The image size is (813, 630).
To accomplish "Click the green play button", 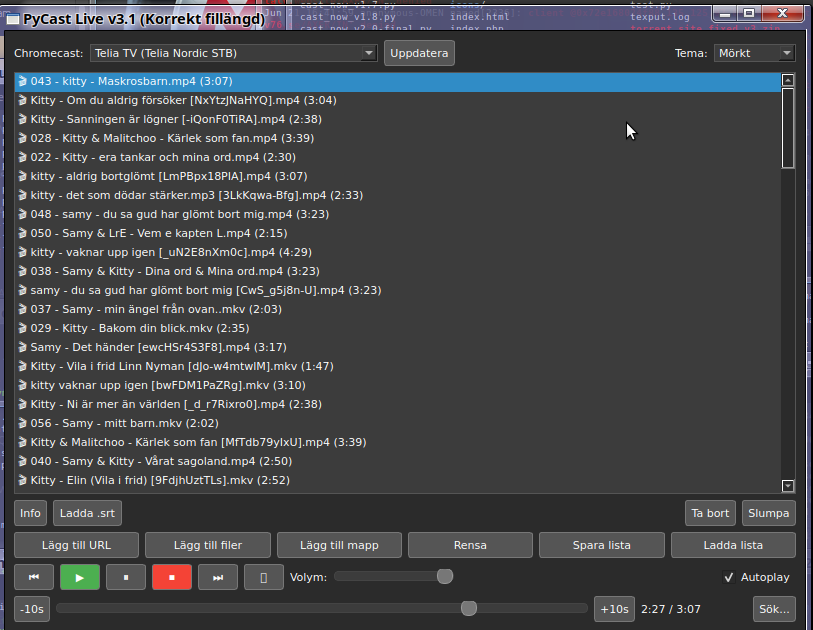I will pos(80,577).
